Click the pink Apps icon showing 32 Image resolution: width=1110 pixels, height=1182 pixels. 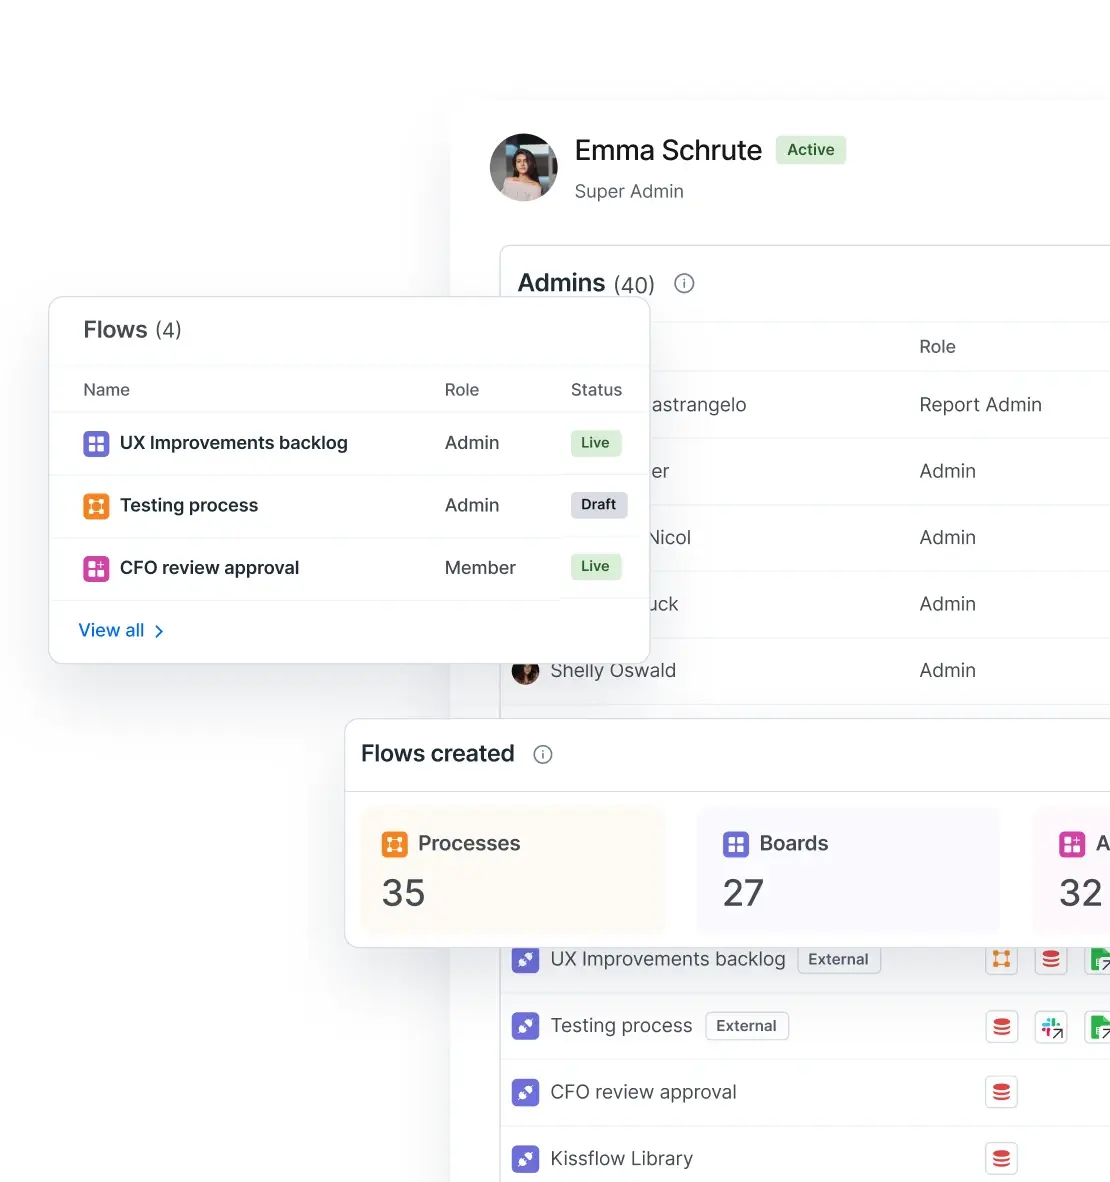[x=1073, y=844]
